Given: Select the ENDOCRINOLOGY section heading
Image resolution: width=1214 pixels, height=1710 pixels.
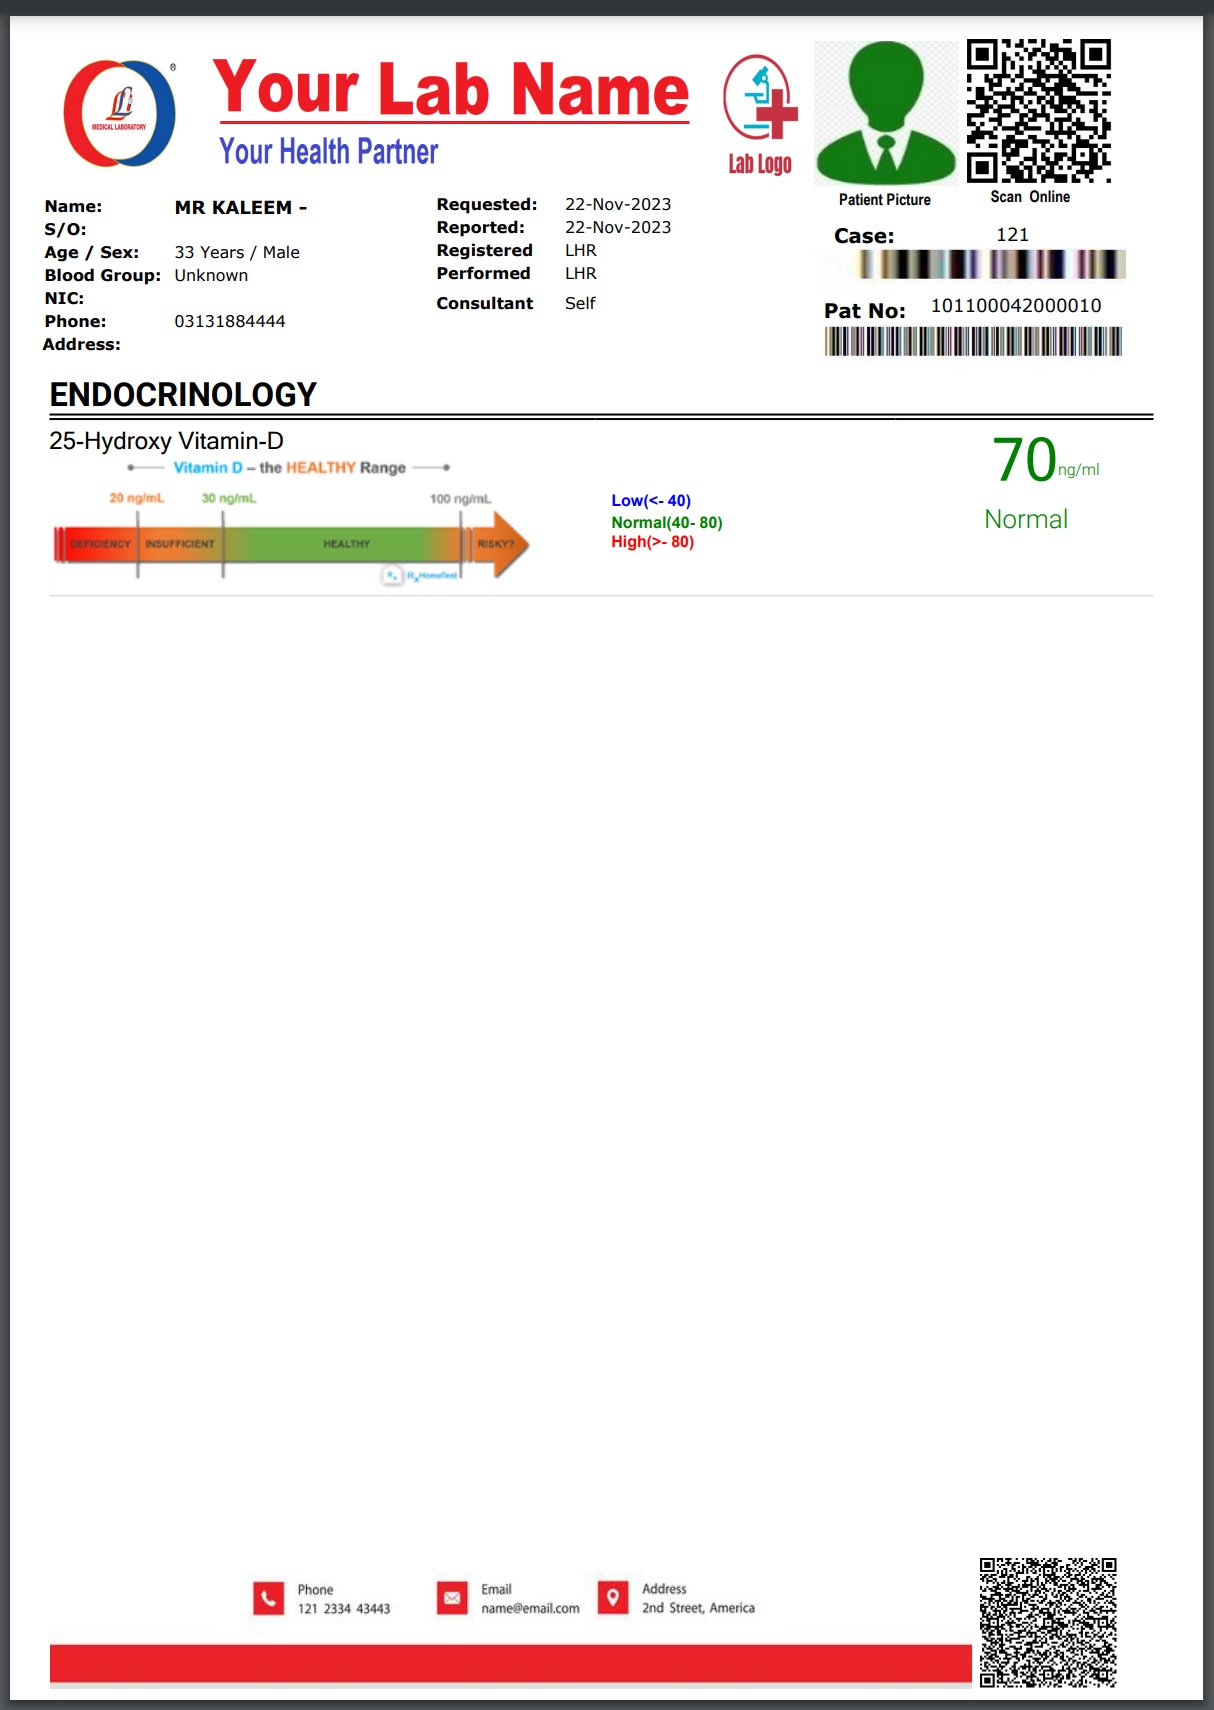Looking at the screenshot, I should click(183, 395).
